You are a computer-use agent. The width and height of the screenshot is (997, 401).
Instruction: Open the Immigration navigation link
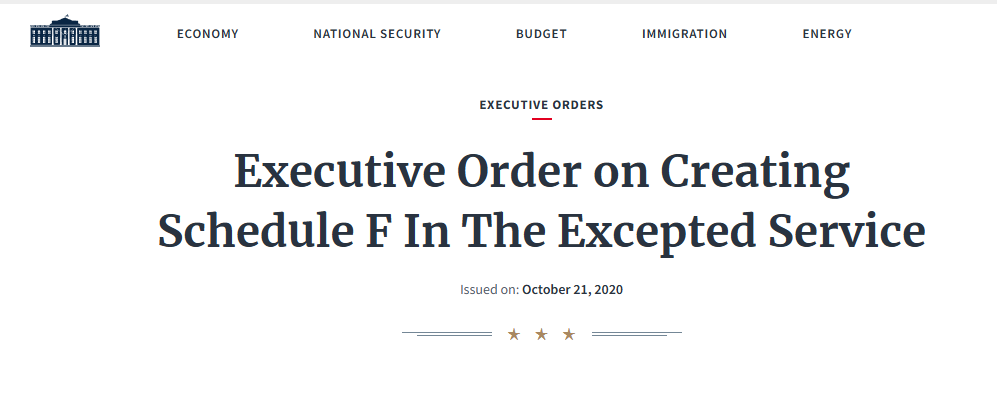[685, 34]
